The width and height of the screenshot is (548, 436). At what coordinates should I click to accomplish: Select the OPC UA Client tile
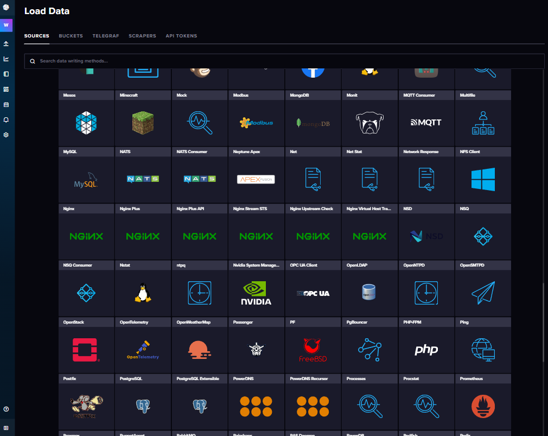313,288
